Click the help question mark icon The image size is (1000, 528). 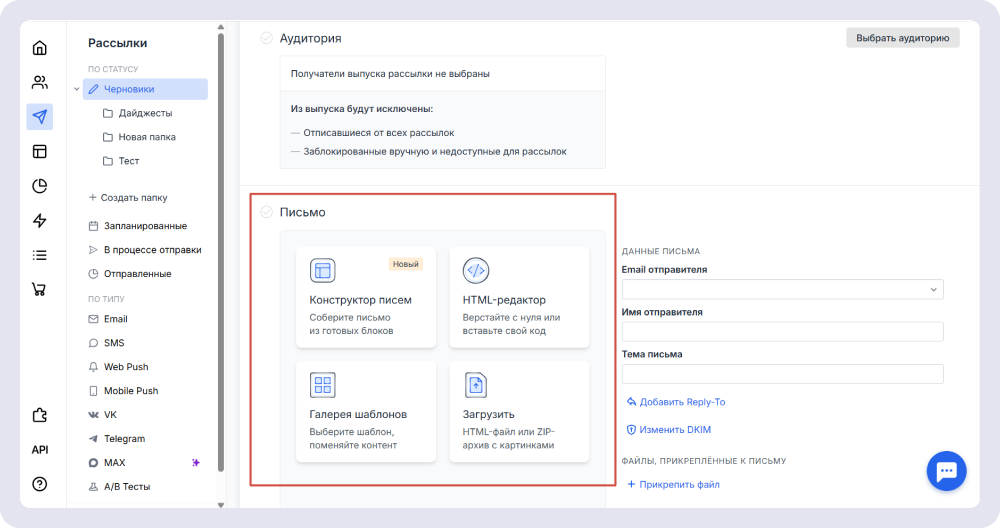(x=40, y=484)
